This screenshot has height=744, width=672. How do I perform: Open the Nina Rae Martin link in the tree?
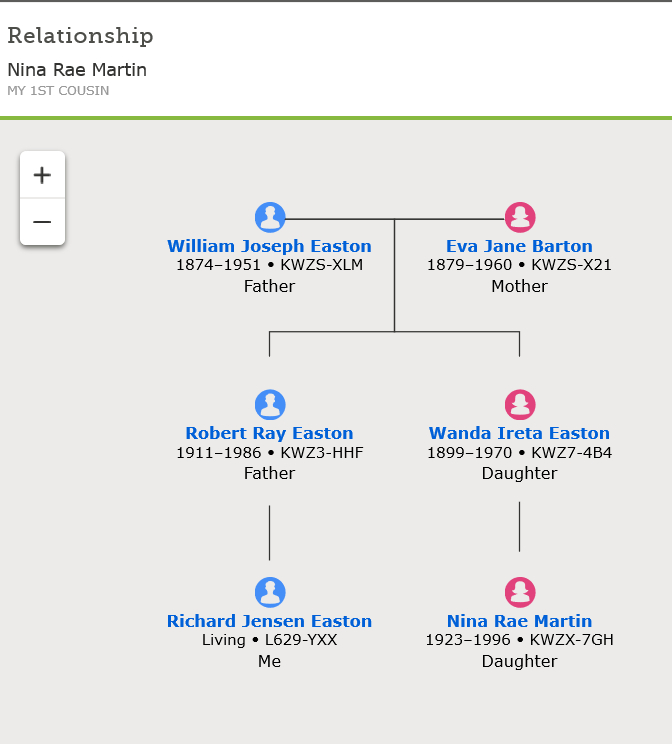(519, 621)
